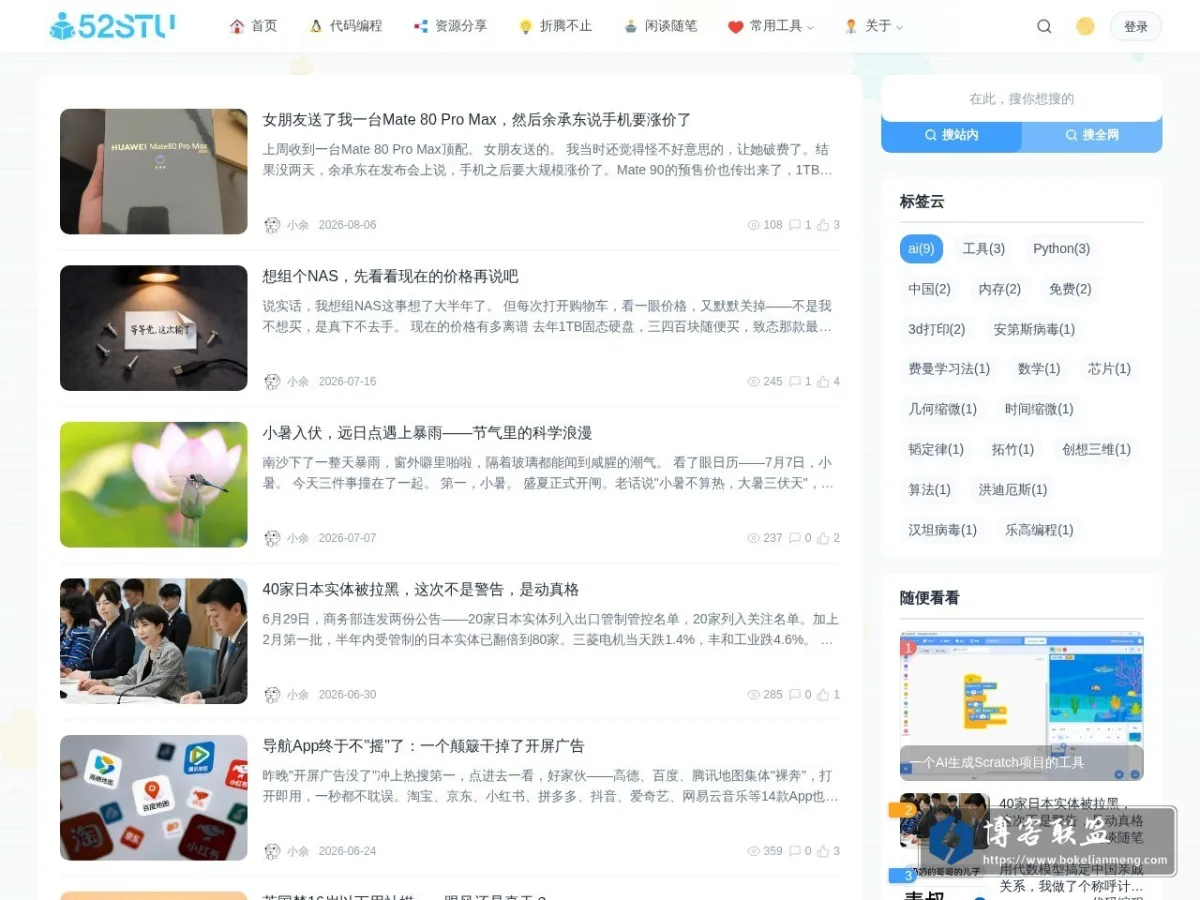
Task: Select the 3d打印(2) tag
Action: pos(937,329)
